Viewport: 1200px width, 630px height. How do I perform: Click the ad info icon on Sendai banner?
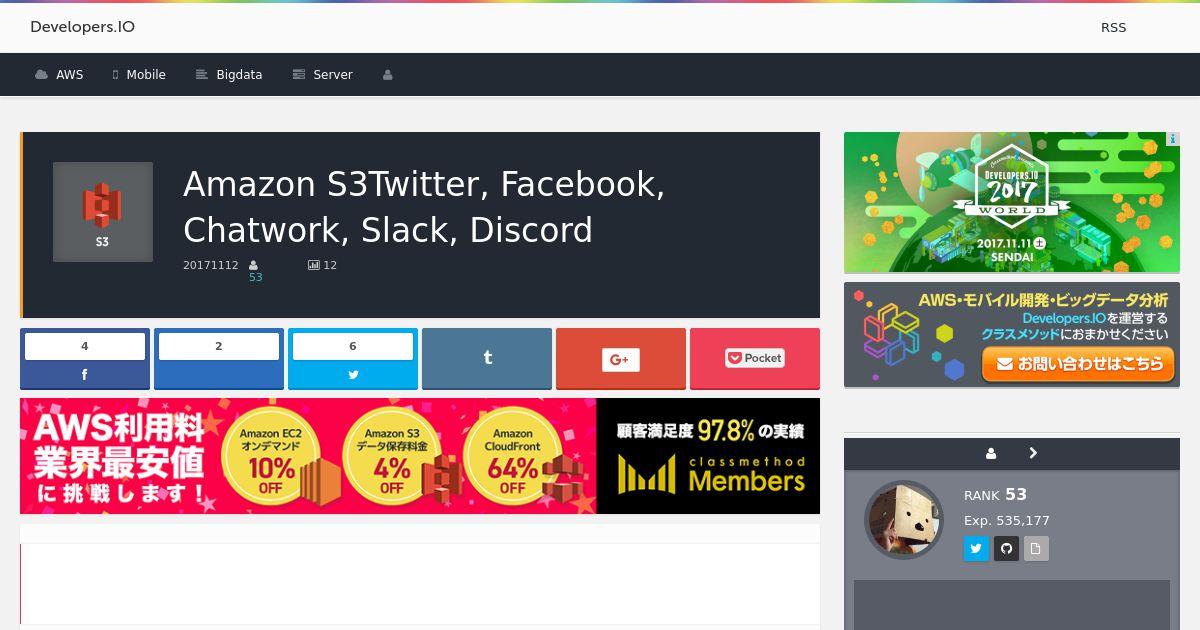[x=1173, y=139]
